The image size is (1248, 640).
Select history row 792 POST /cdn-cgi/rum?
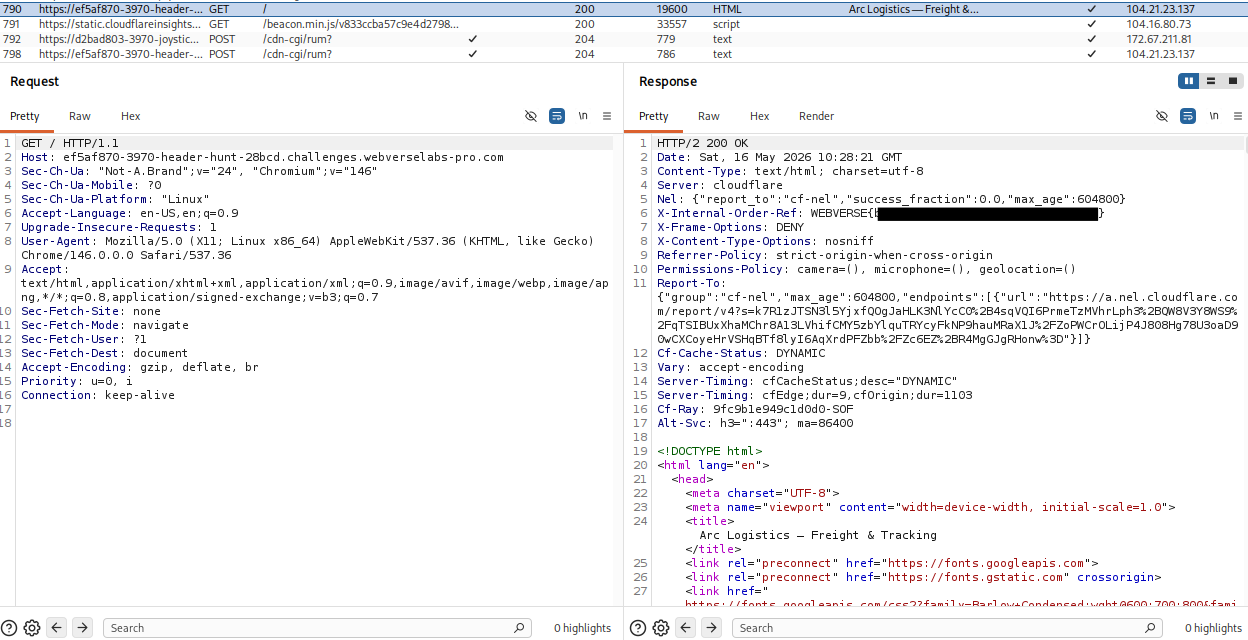coord(624,39)
